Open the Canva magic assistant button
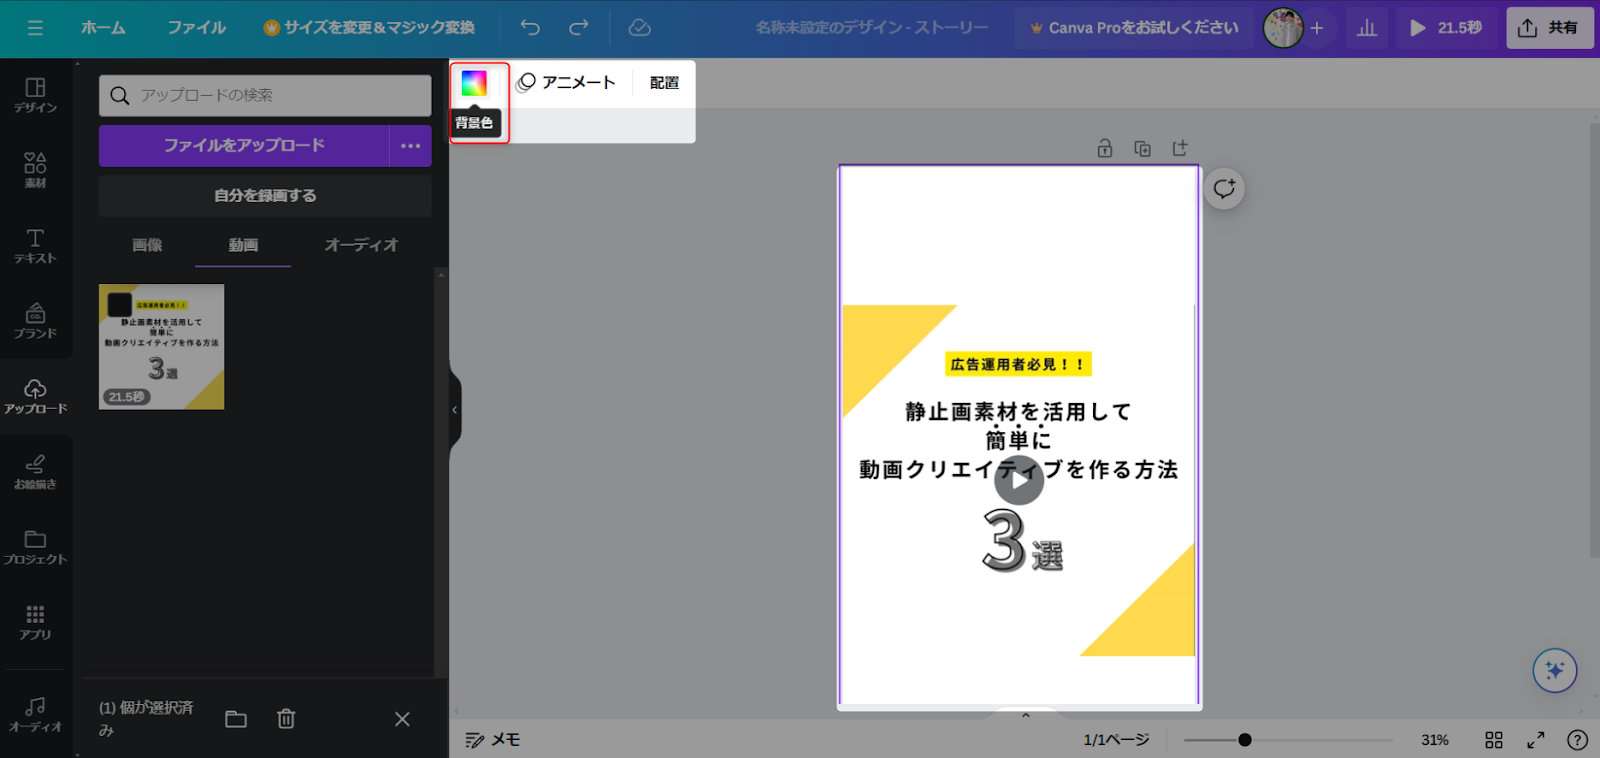Image resolution: width=1600 pixels, height=758 pixels. point(1554,670)
